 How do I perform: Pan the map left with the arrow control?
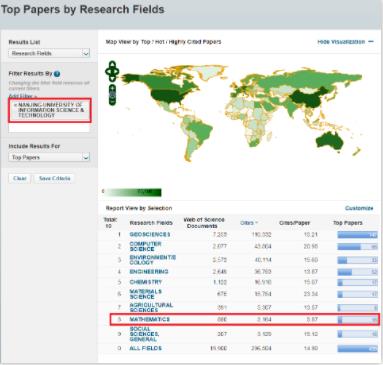(108, 71)
